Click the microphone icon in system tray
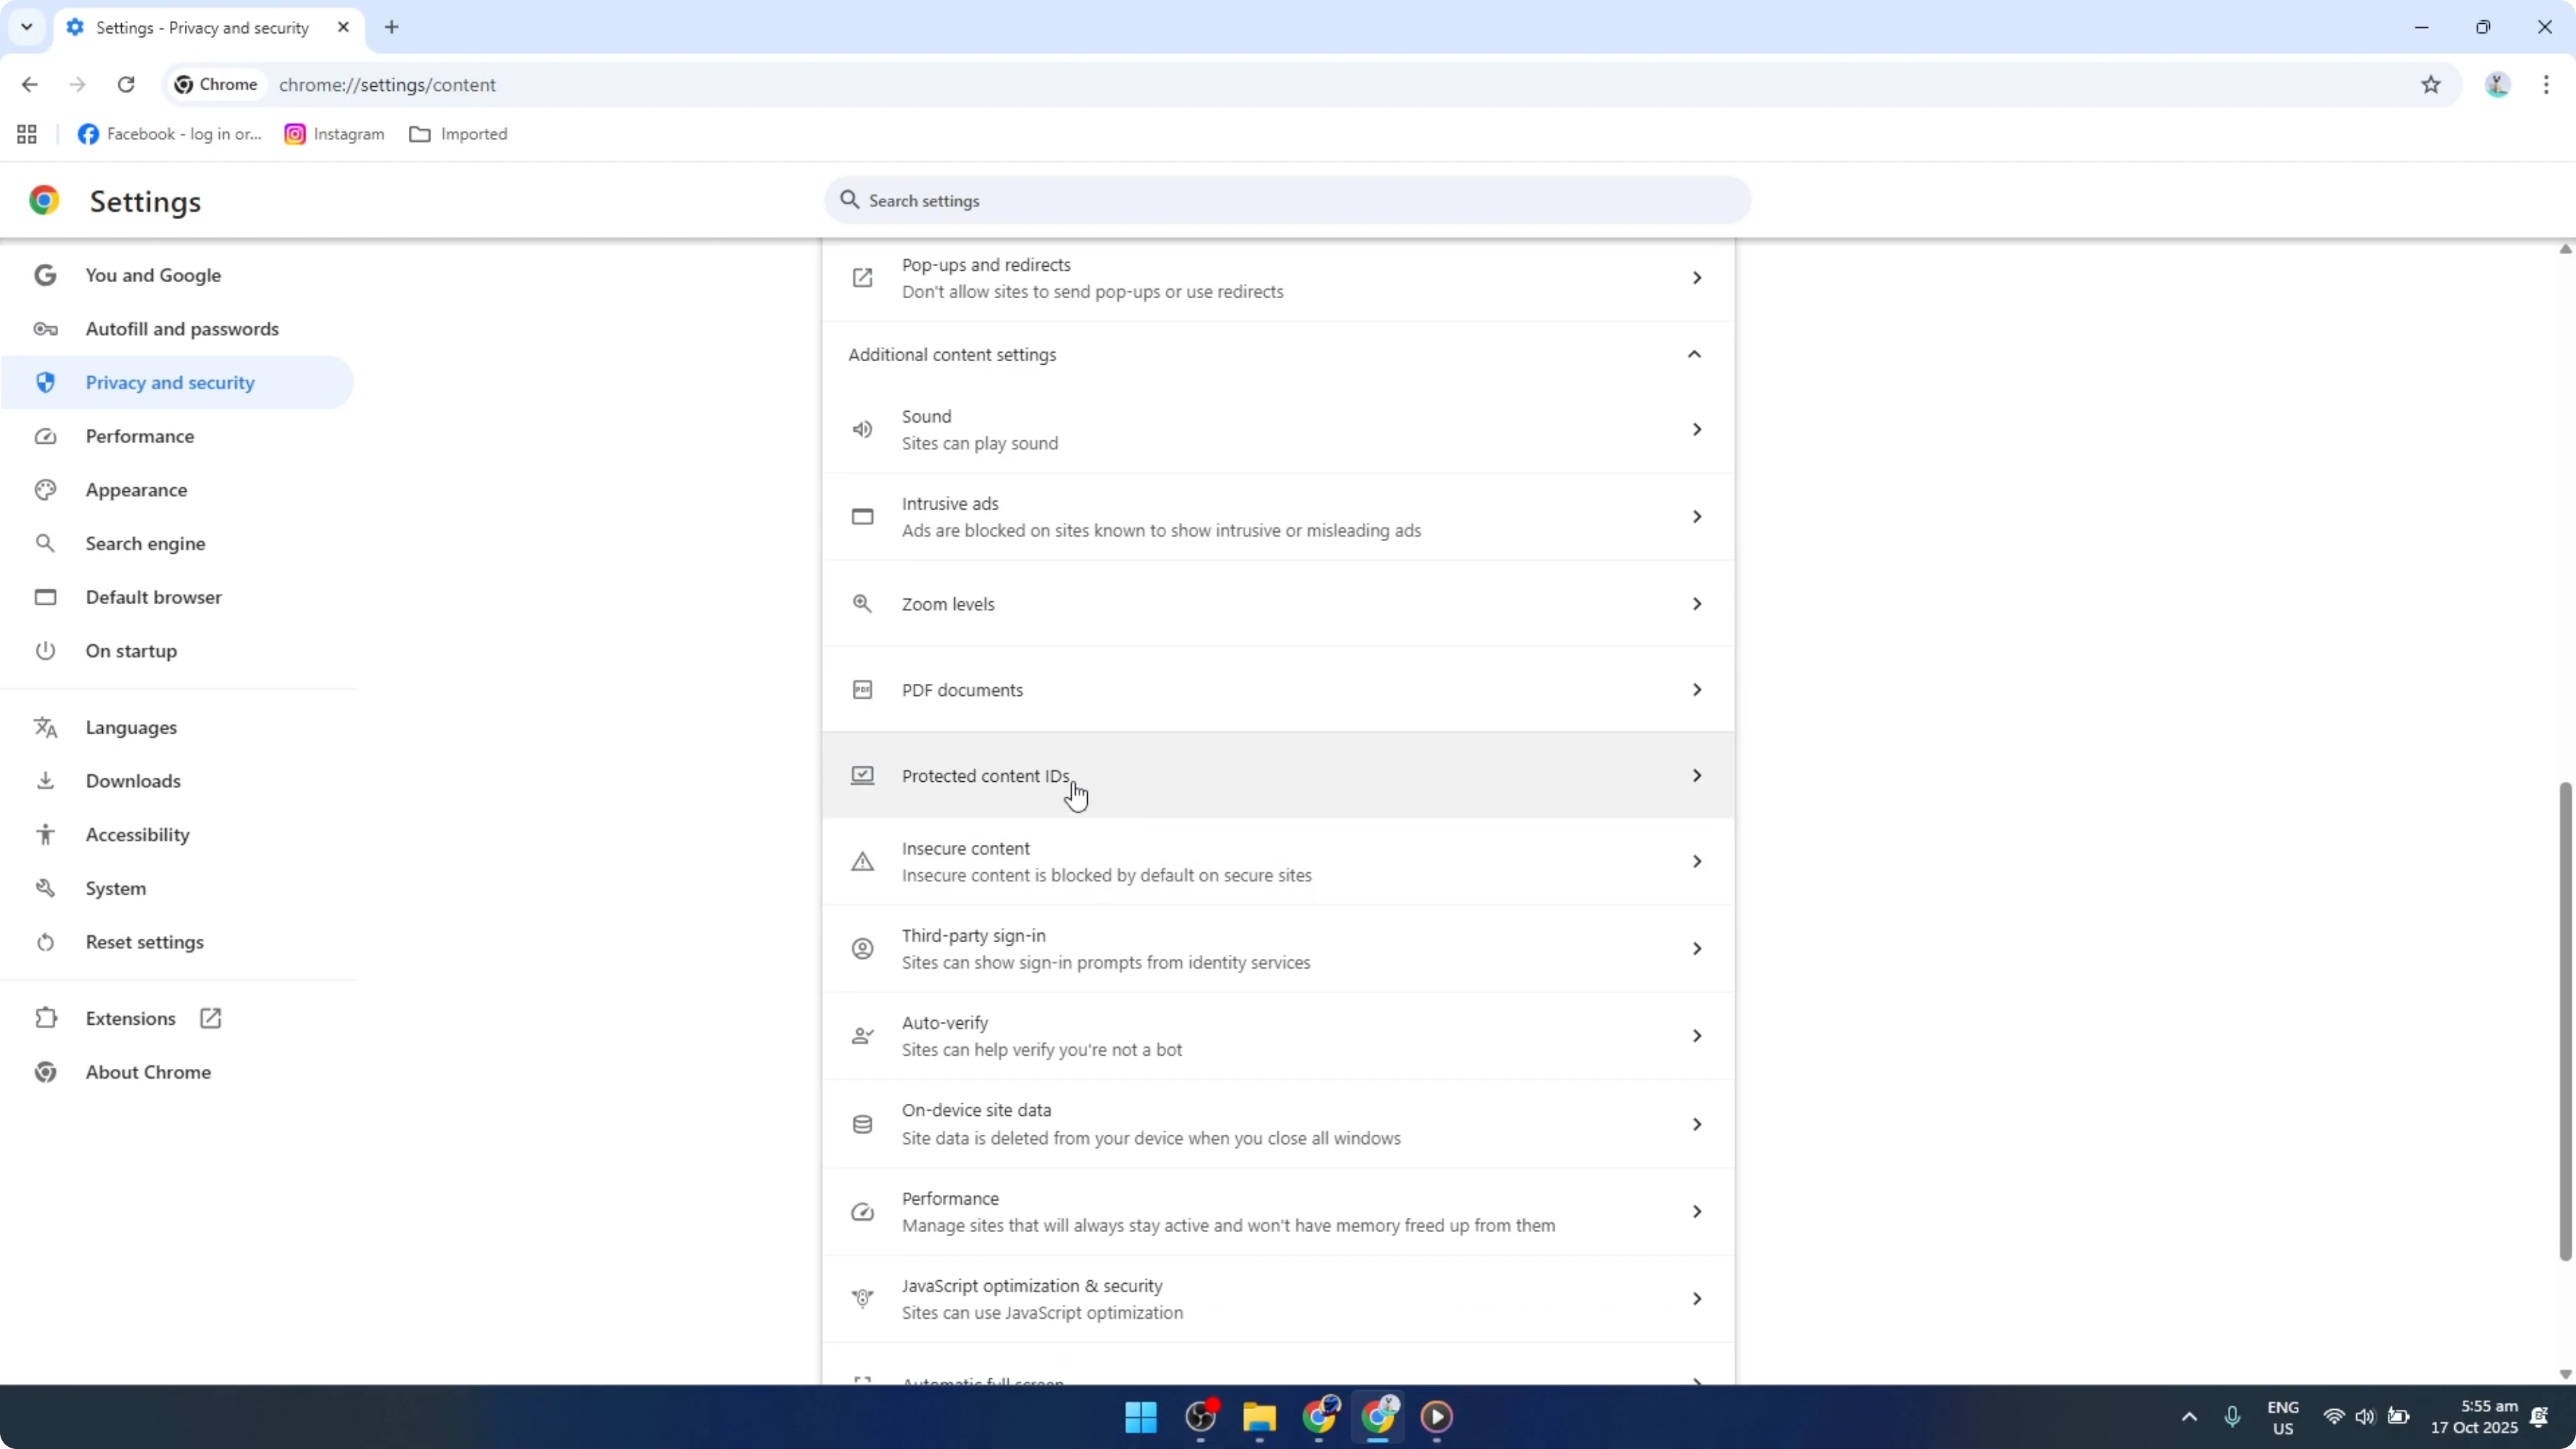 (x=2233, y=1417)
